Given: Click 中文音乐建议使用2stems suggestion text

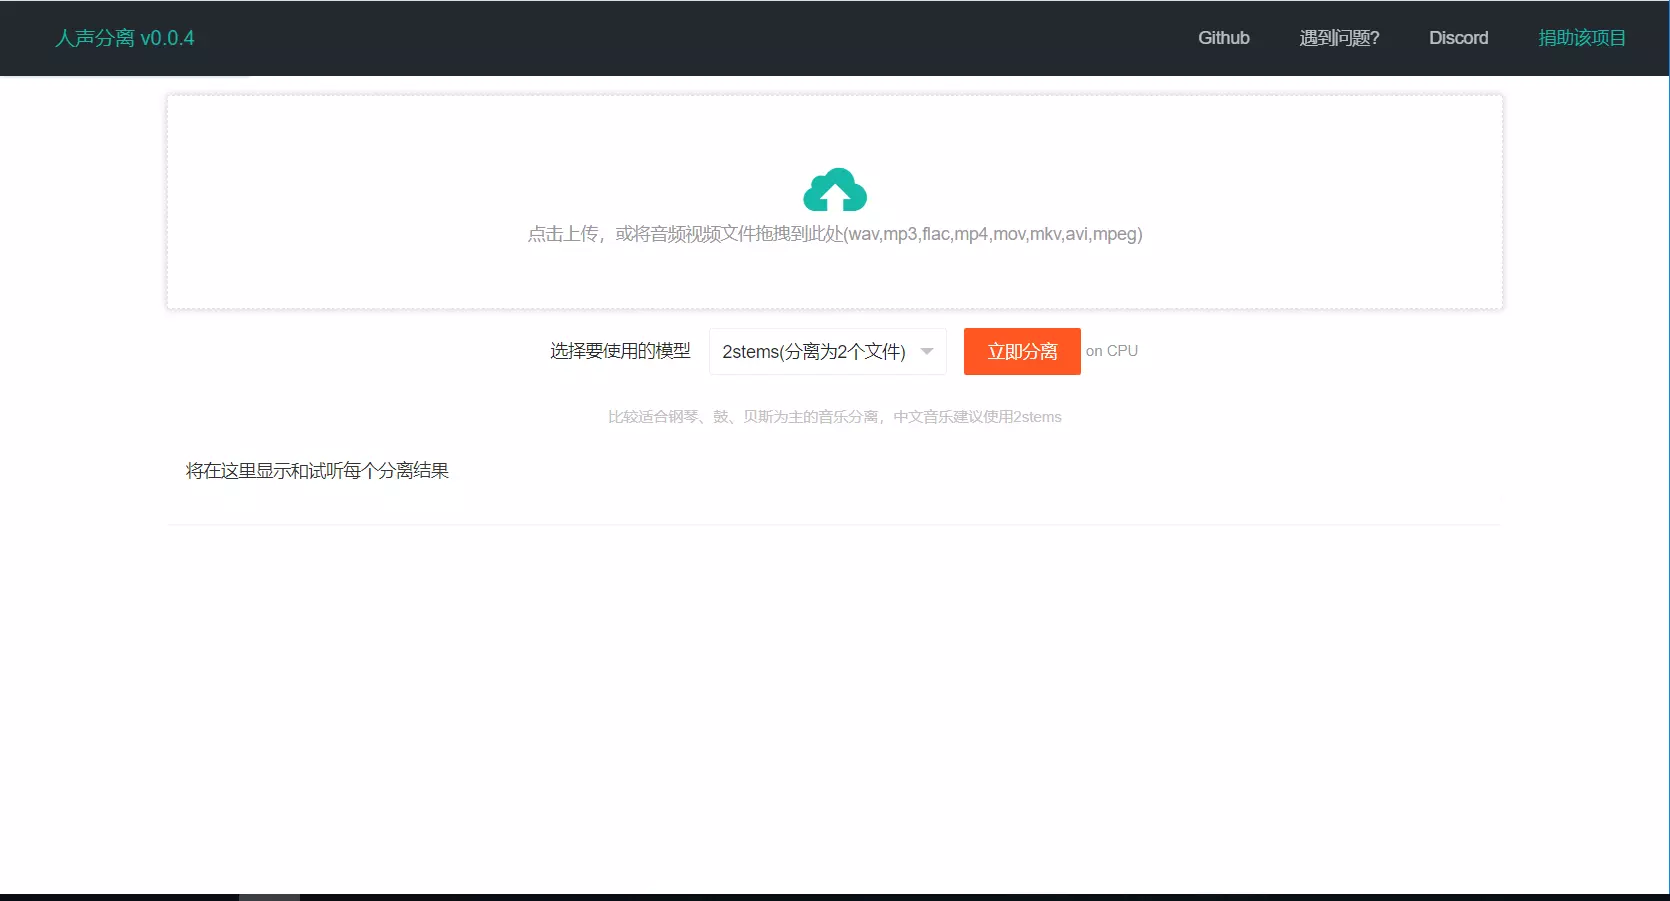Looking at the screenshot, I should (x=977, y=417).
